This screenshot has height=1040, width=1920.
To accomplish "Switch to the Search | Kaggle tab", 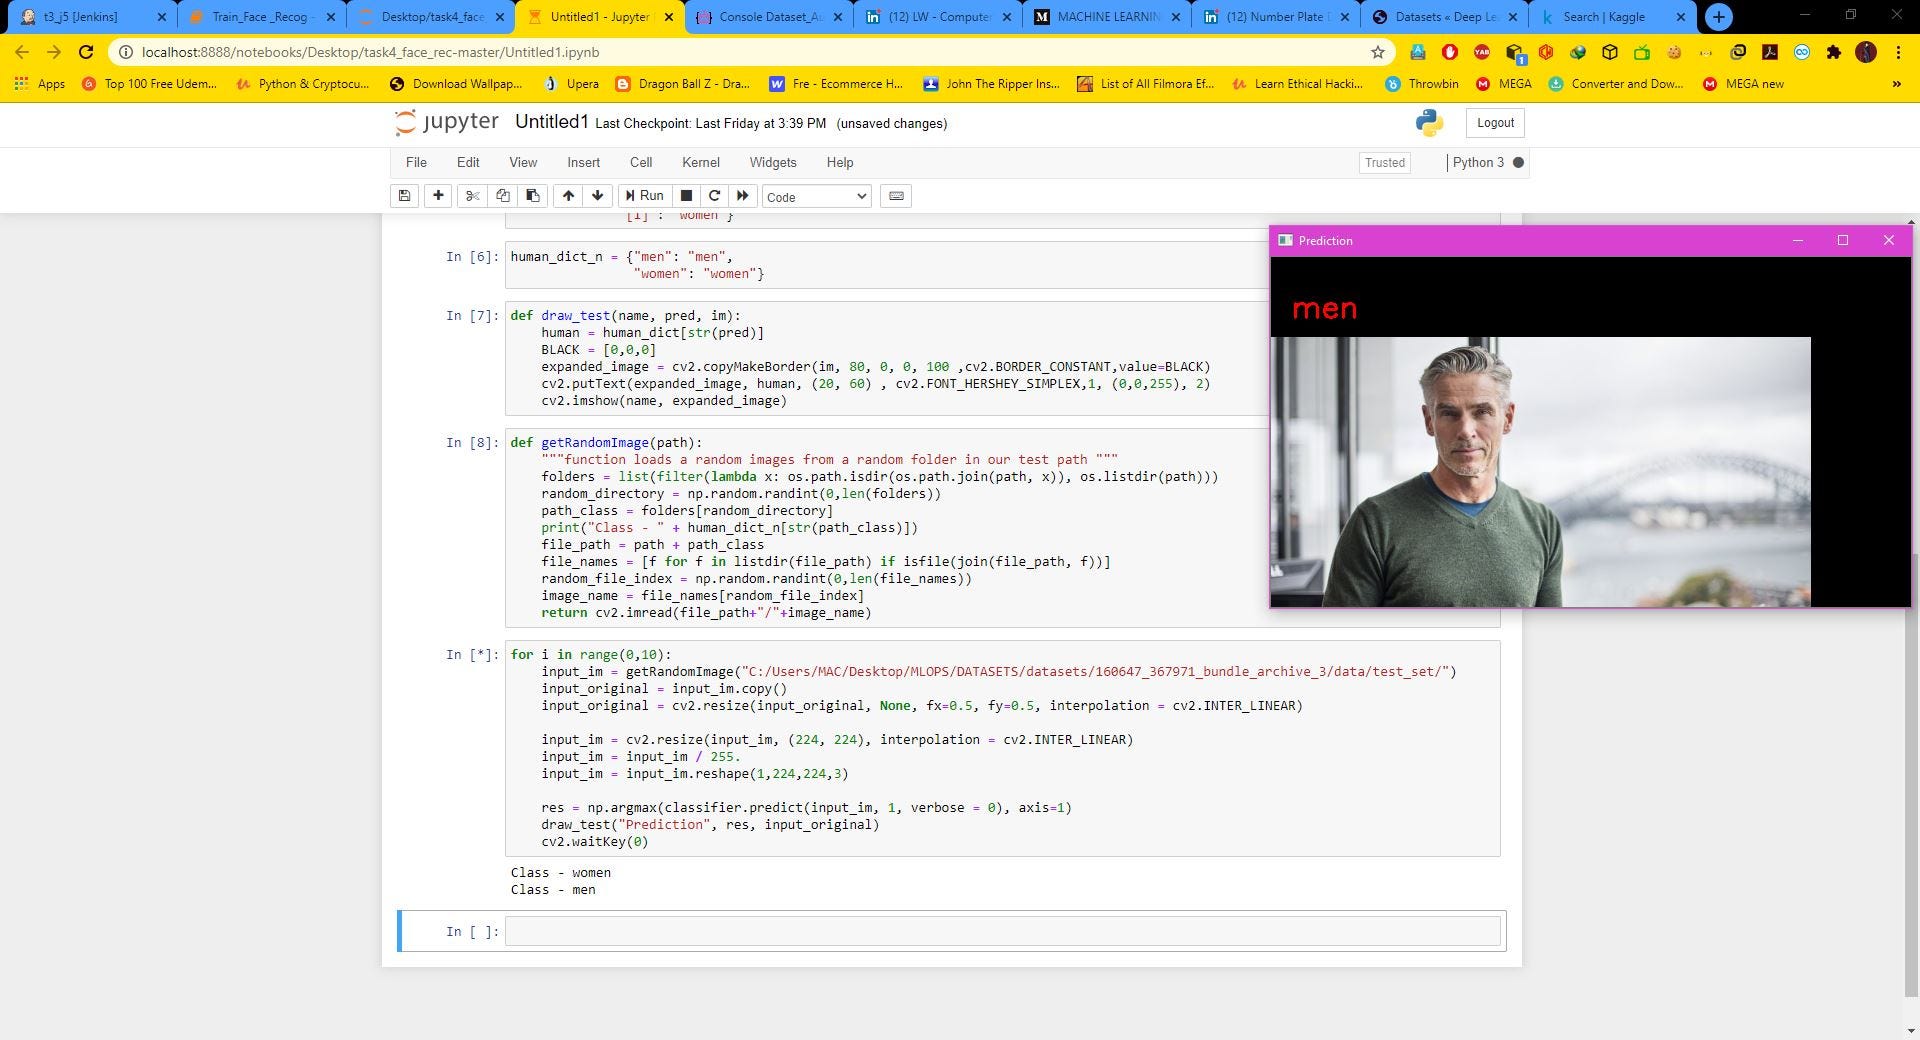I will (1614, 17).
